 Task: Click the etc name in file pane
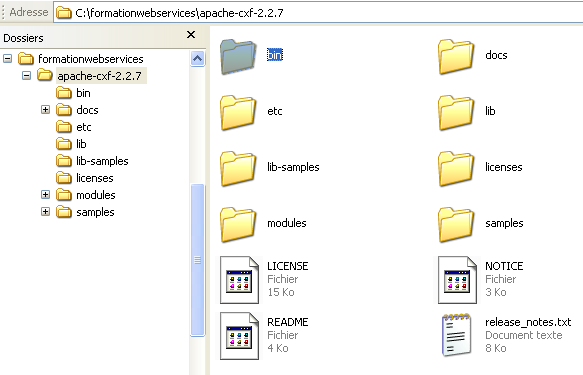pyautogui.click(x=275, y=111)
